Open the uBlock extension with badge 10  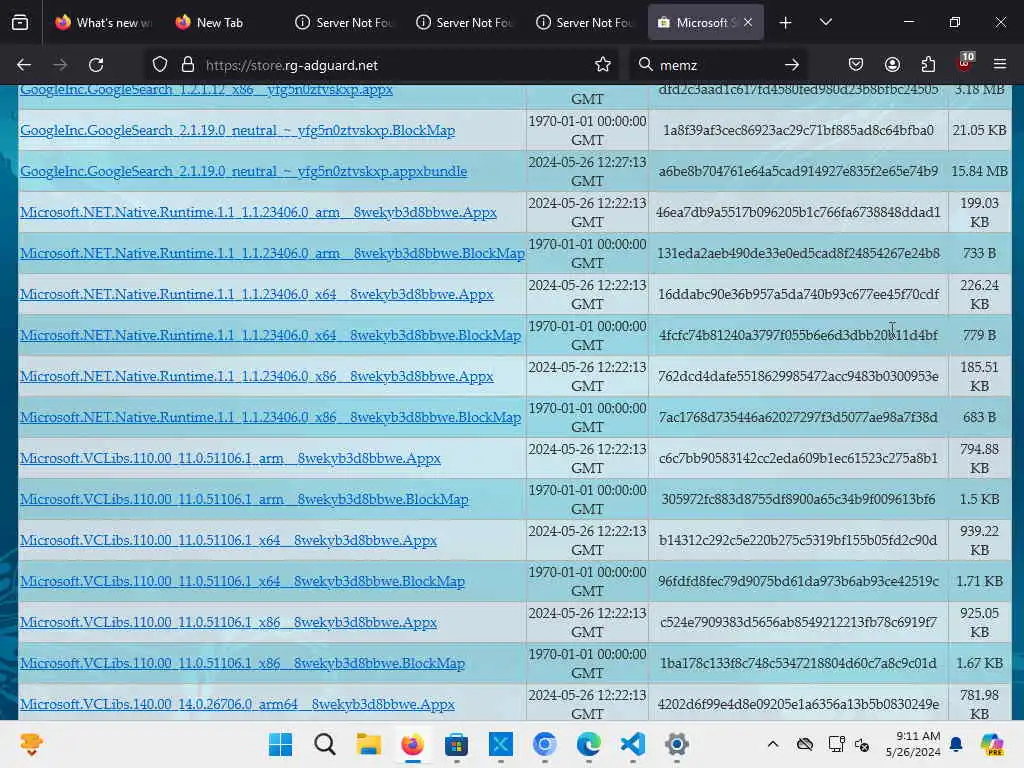(965, 63)
